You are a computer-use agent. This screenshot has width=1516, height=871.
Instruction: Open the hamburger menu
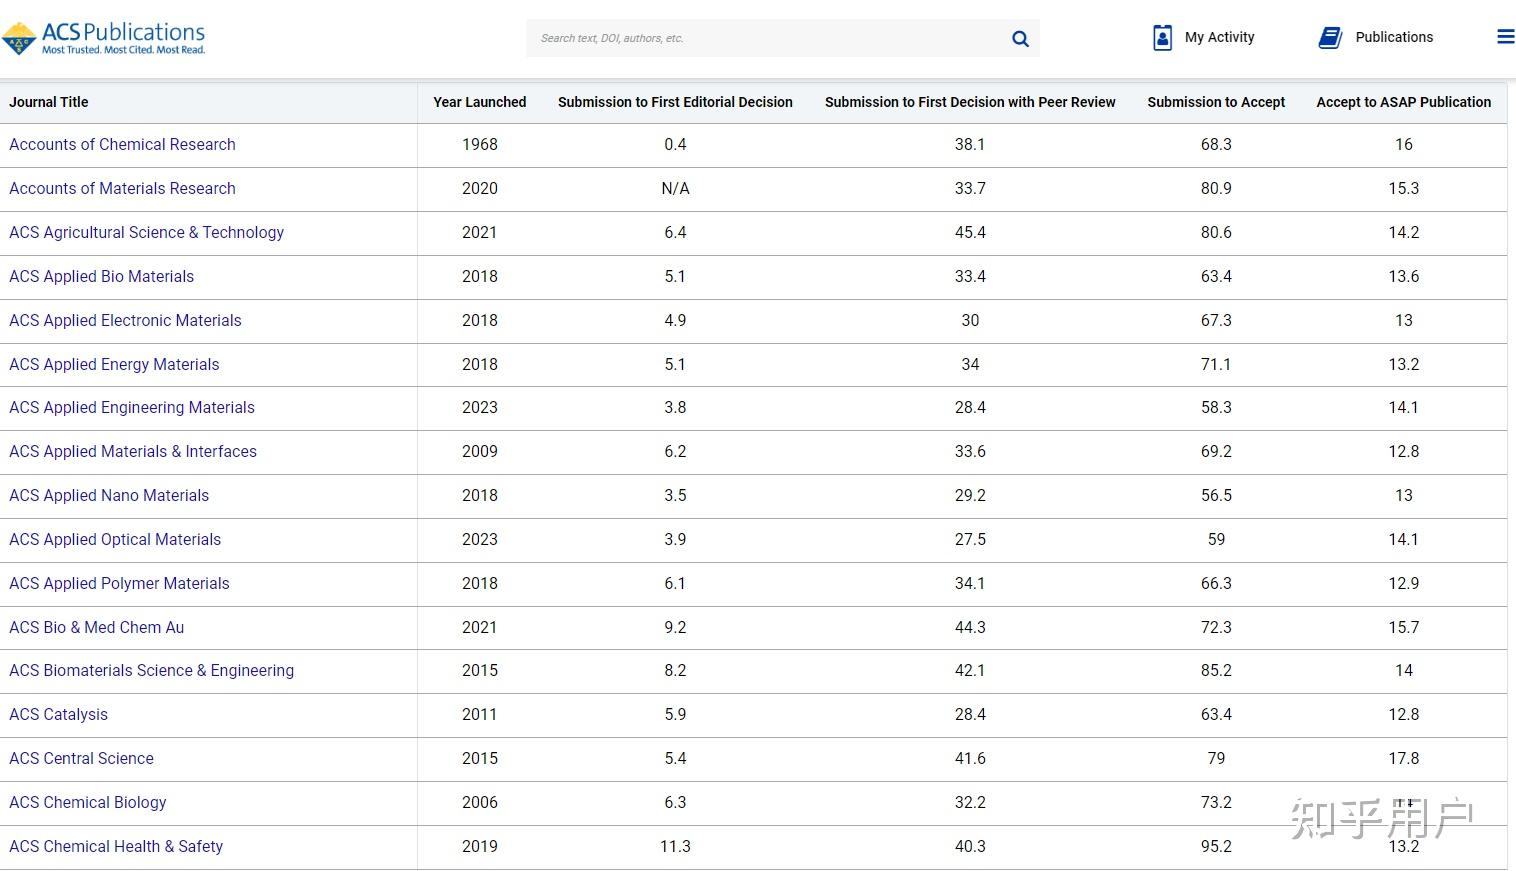[x=1505, y=37]
